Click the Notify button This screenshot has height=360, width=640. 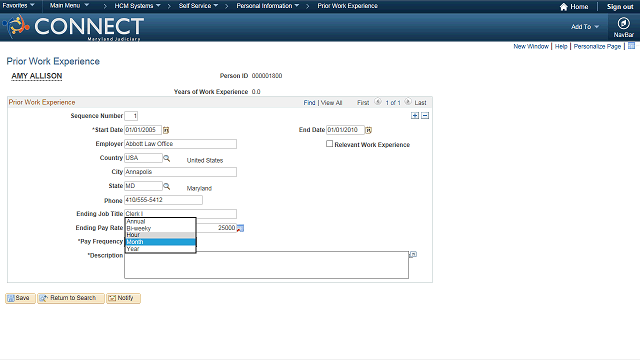click(x=123, y=298)
